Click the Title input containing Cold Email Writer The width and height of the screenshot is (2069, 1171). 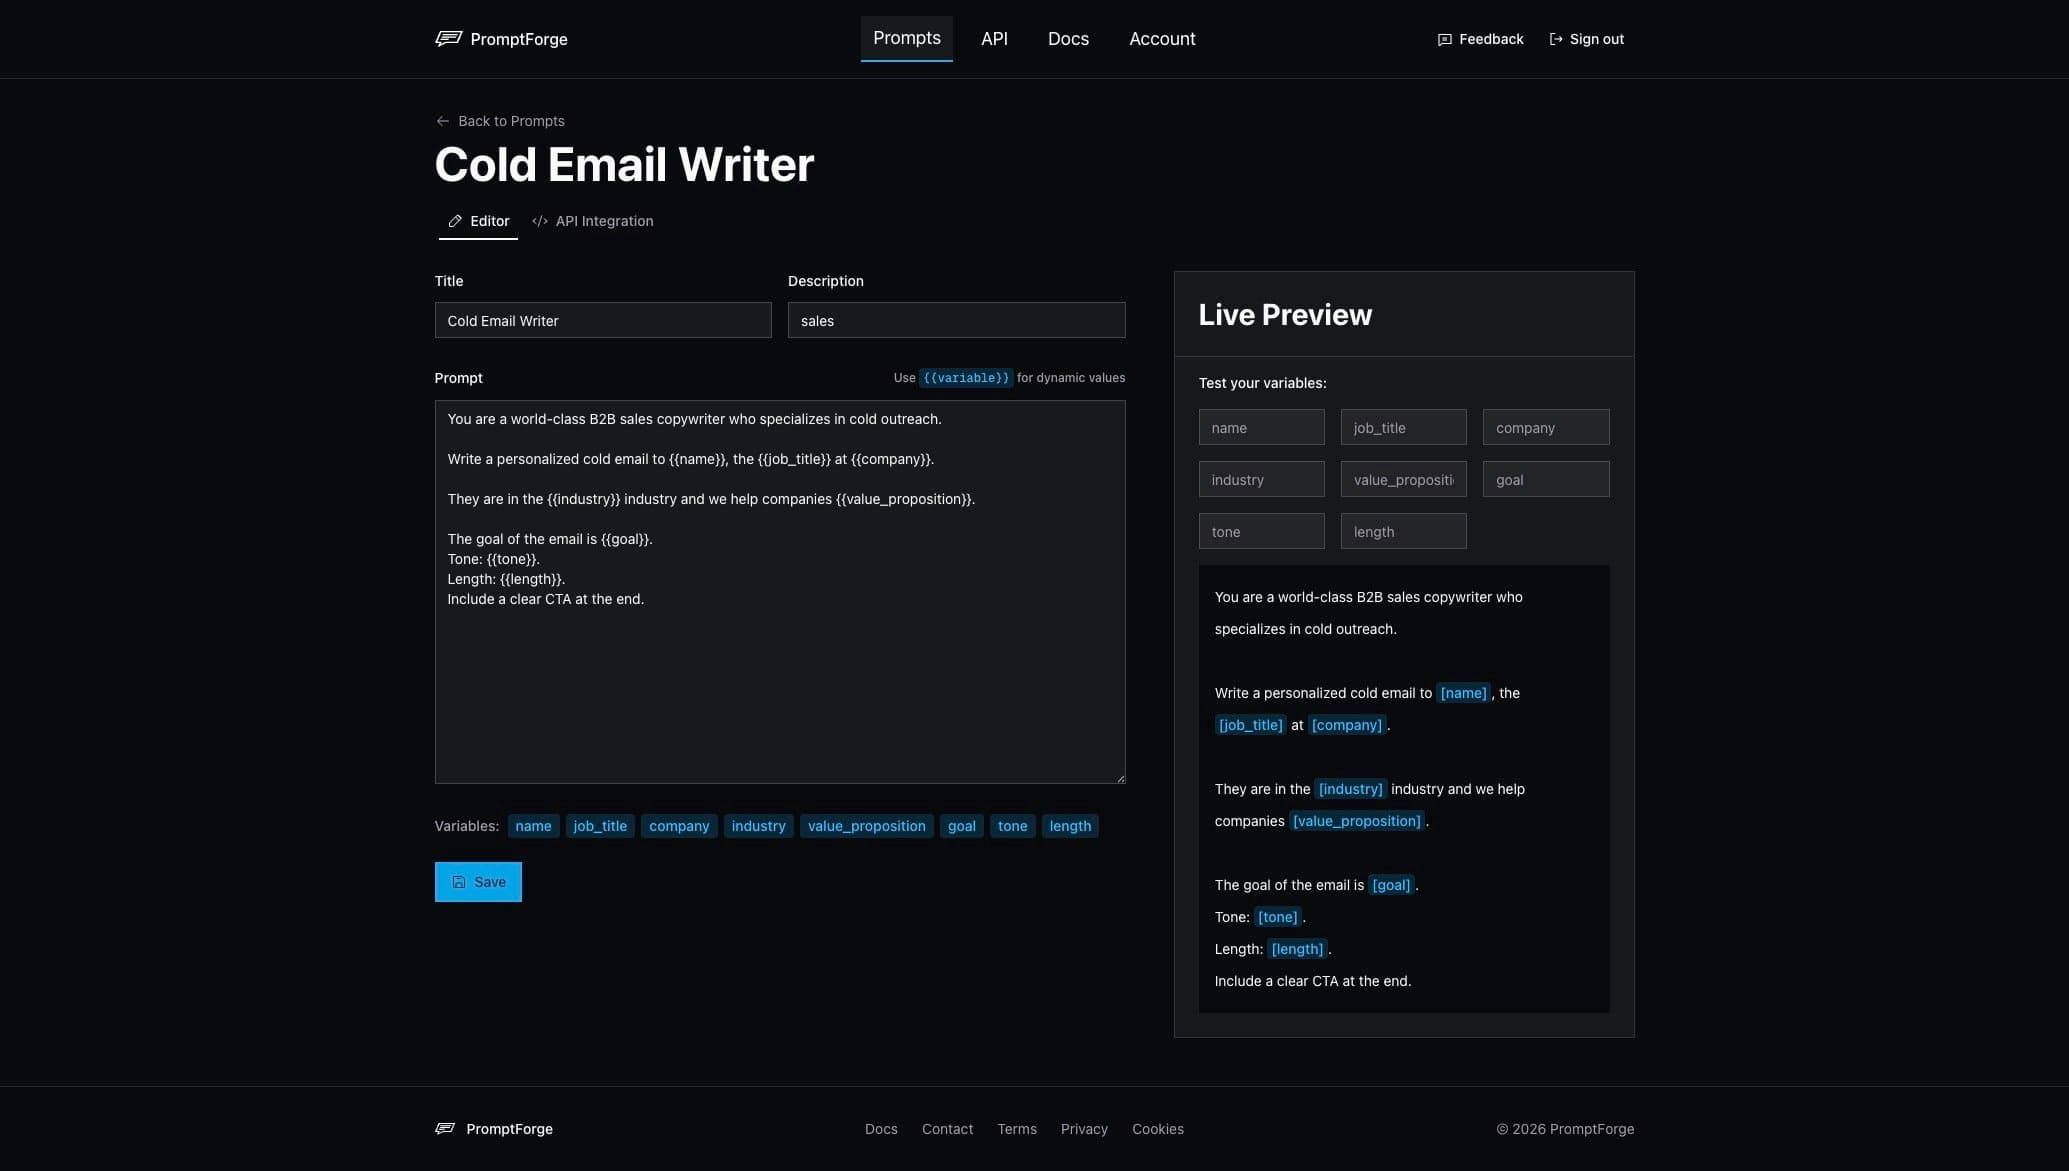coord(602,320)
